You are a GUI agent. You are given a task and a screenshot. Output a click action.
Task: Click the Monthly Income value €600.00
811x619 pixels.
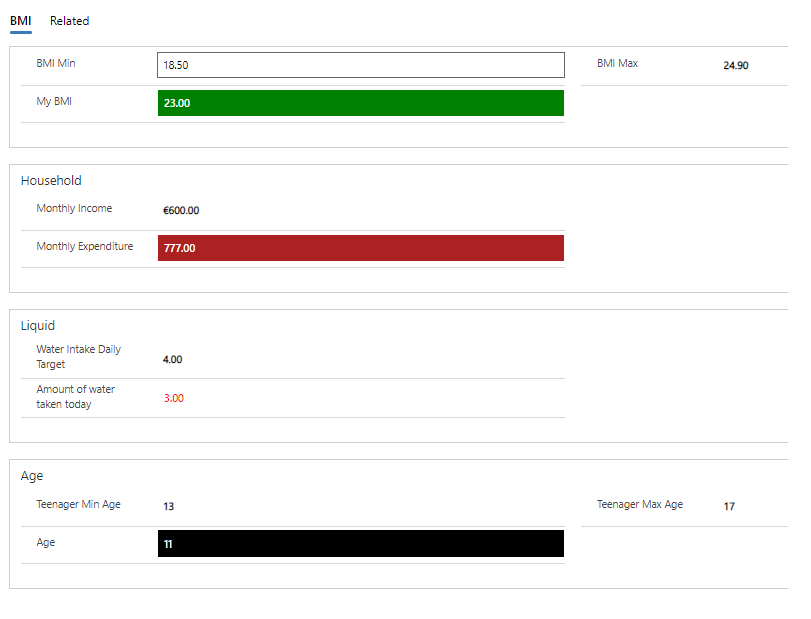tap(181, 210)
